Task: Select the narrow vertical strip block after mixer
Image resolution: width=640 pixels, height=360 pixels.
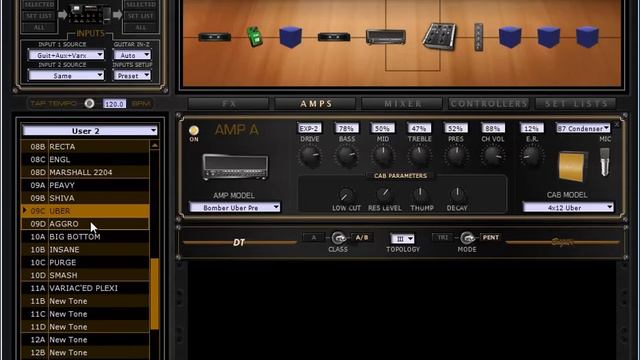Action: coord(479,37)
